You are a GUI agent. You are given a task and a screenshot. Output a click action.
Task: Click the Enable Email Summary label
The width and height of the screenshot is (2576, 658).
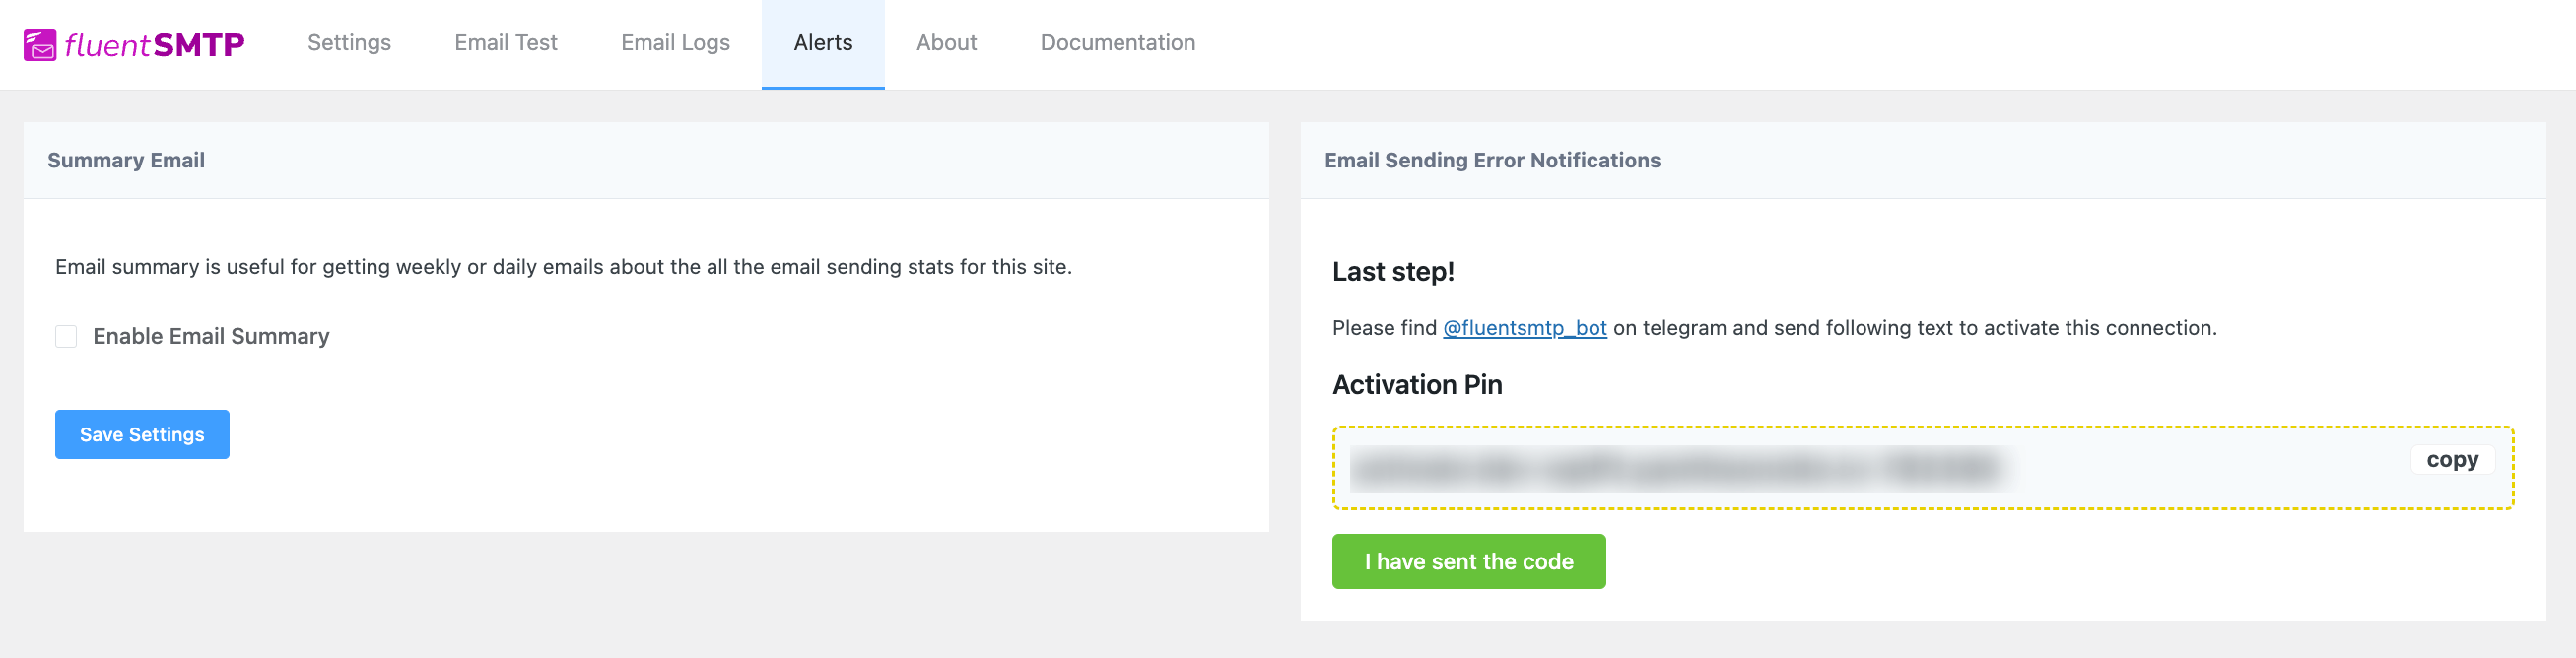coord(211,336)
